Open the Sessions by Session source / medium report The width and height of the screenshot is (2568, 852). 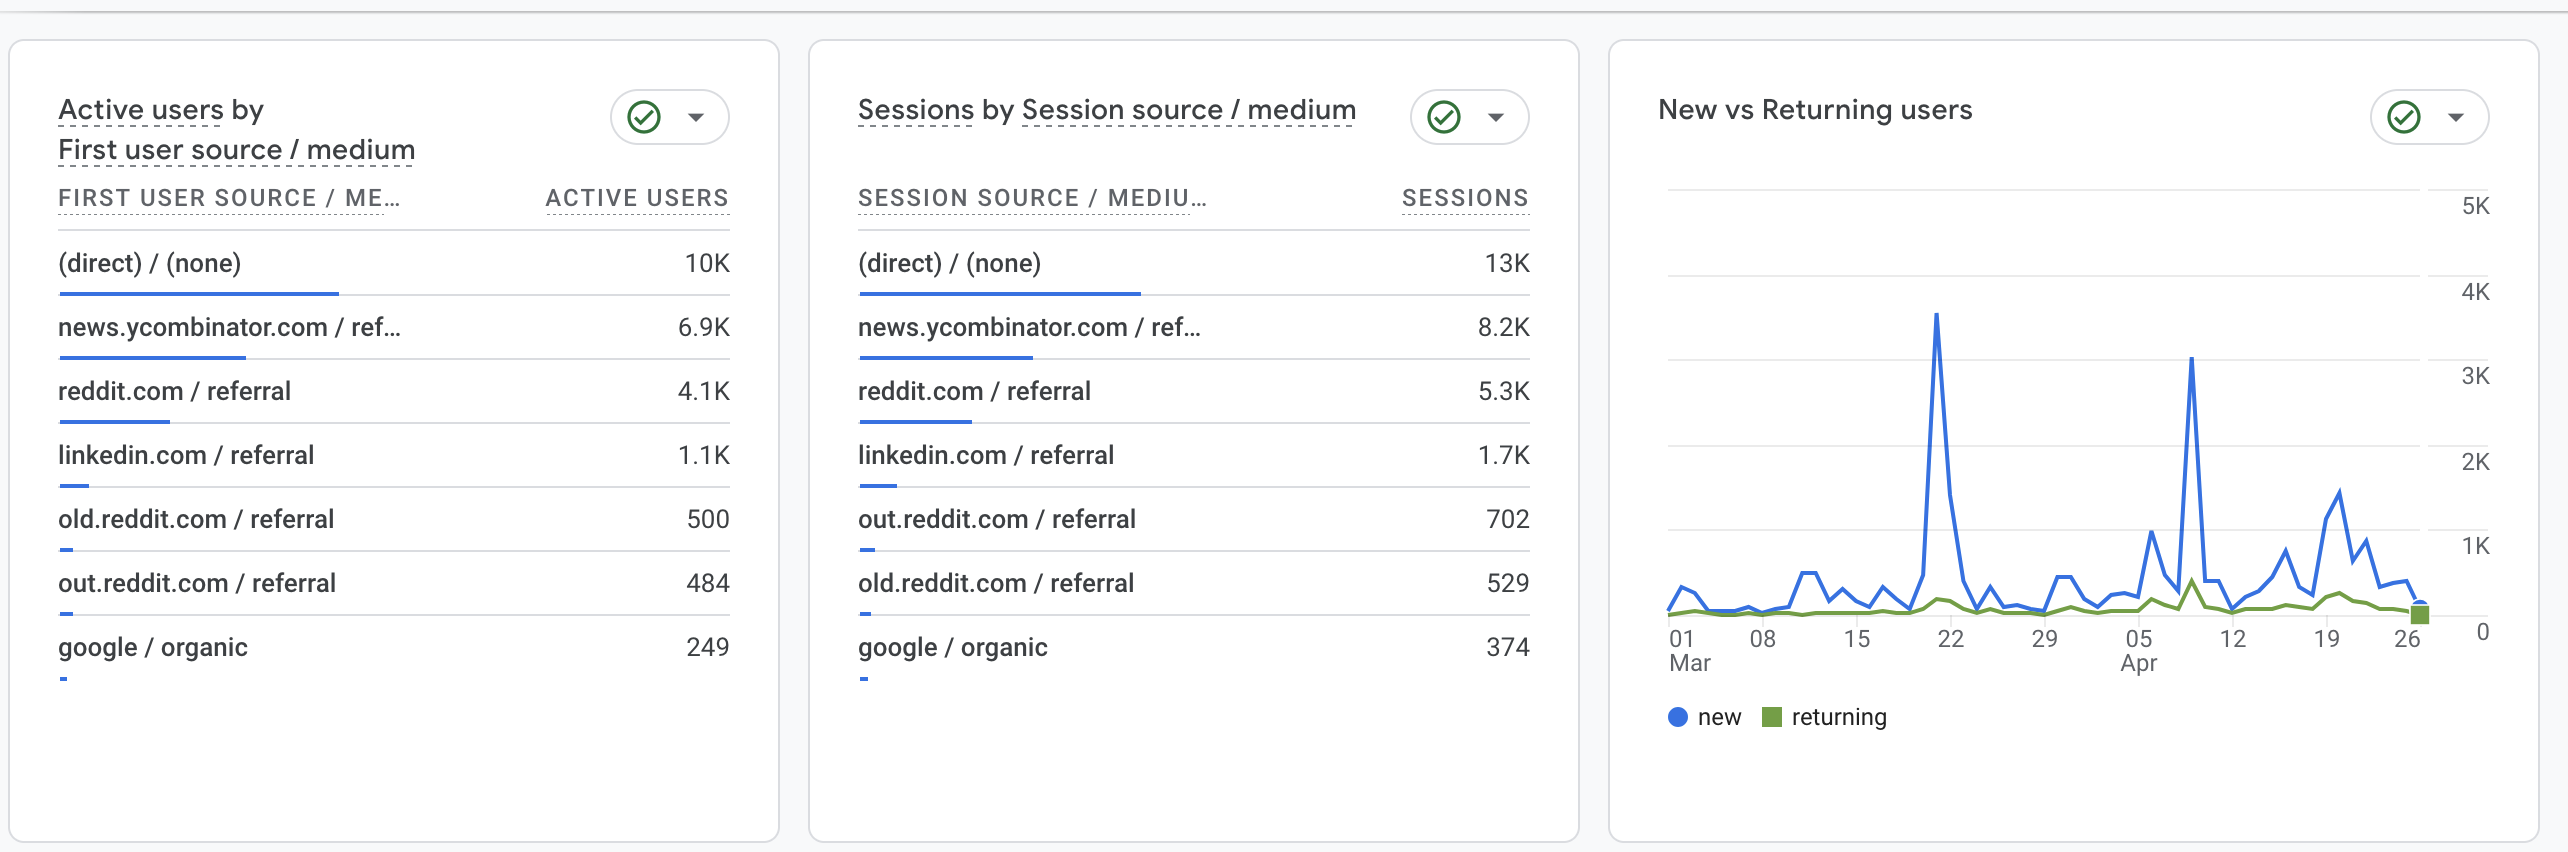pos(1105,110)
